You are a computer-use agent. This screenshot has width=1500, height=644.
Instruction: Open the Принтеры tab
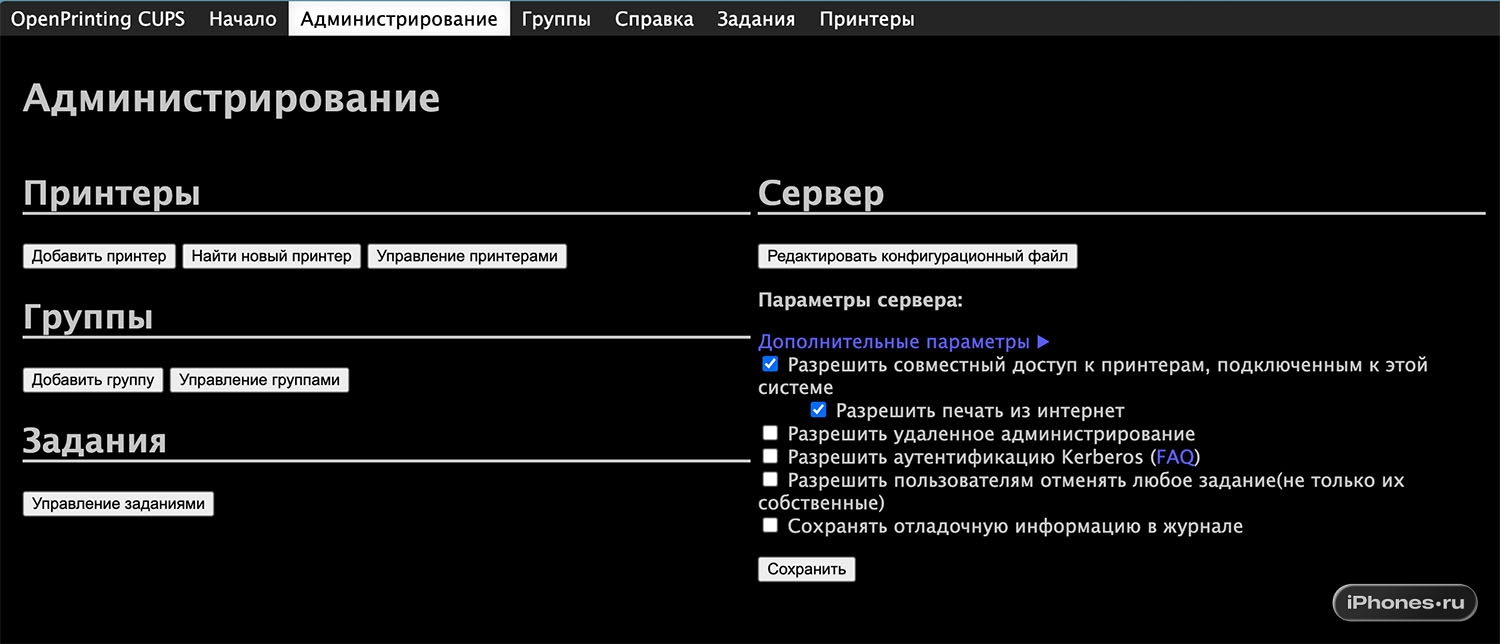click(x=867, y=19)
